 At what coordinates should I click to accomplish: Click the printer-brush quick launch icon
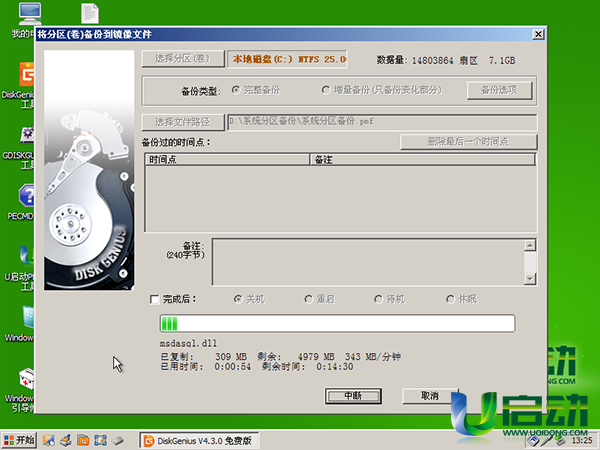pyautogui.click(x=66, y=440)
